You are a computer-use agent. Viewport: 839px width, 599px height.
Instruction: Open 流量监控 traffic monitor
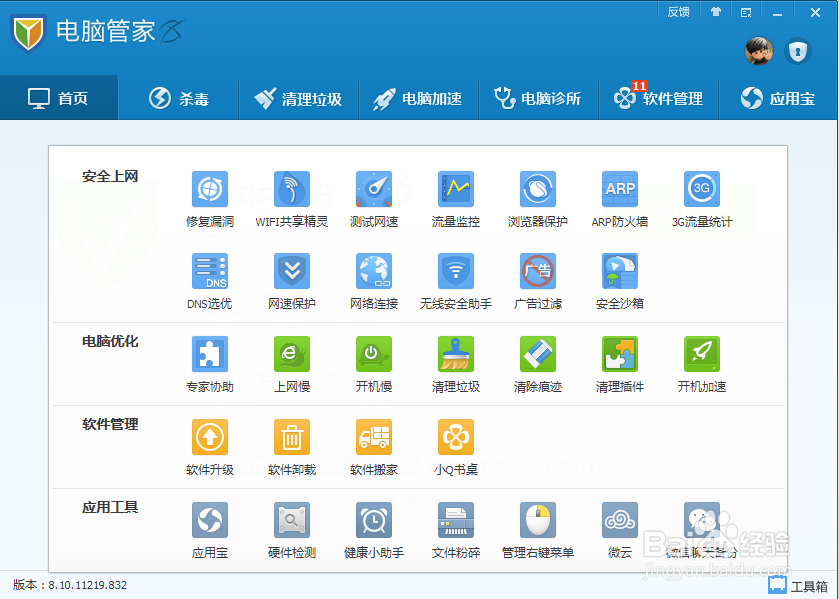tap(455, 189)
